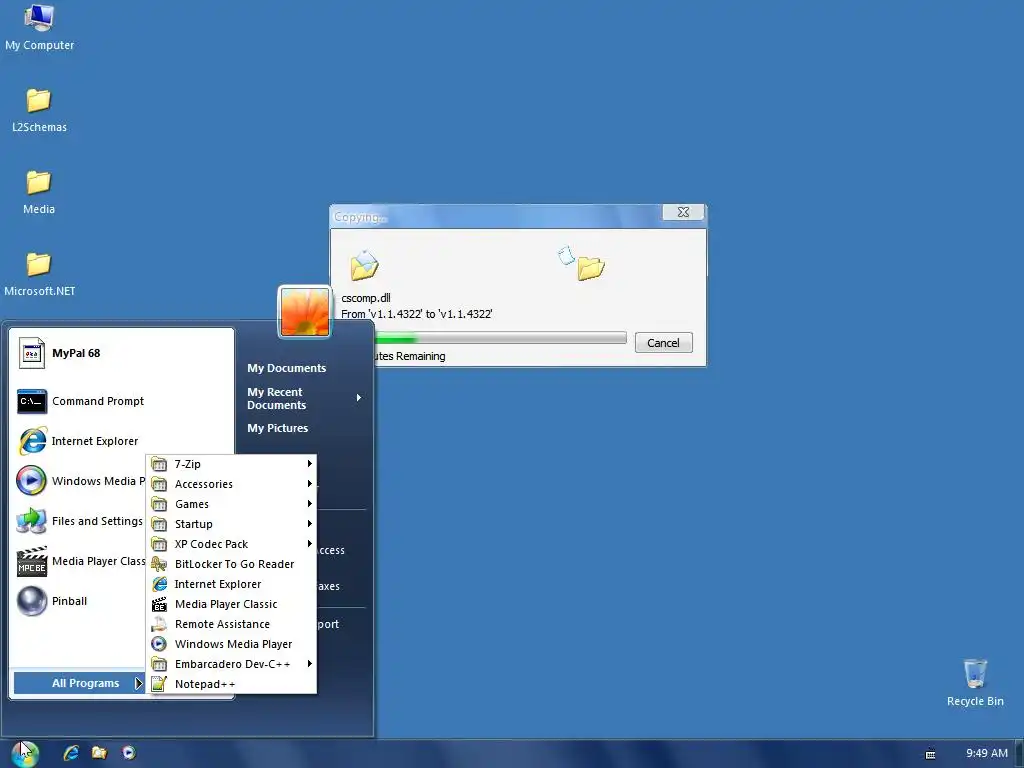Click the cscomp.dll file name text

coord(366,298)
